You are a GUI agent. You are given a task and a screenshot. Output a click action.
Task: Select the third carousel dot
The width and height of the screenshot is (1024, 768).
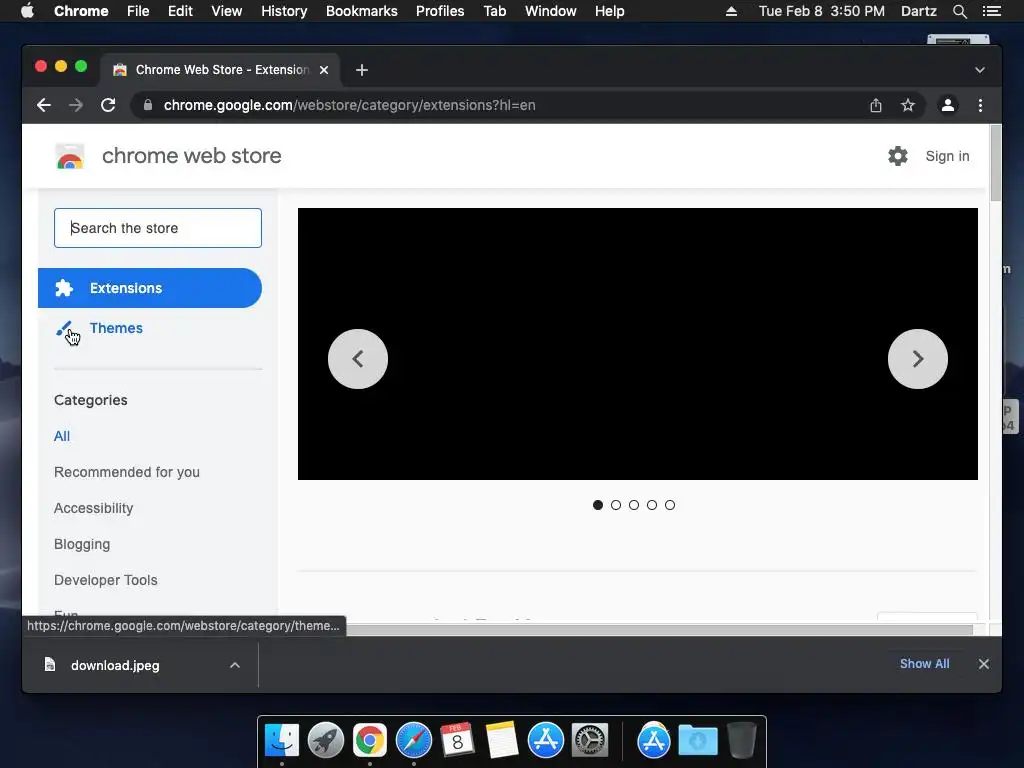point(633,505)
